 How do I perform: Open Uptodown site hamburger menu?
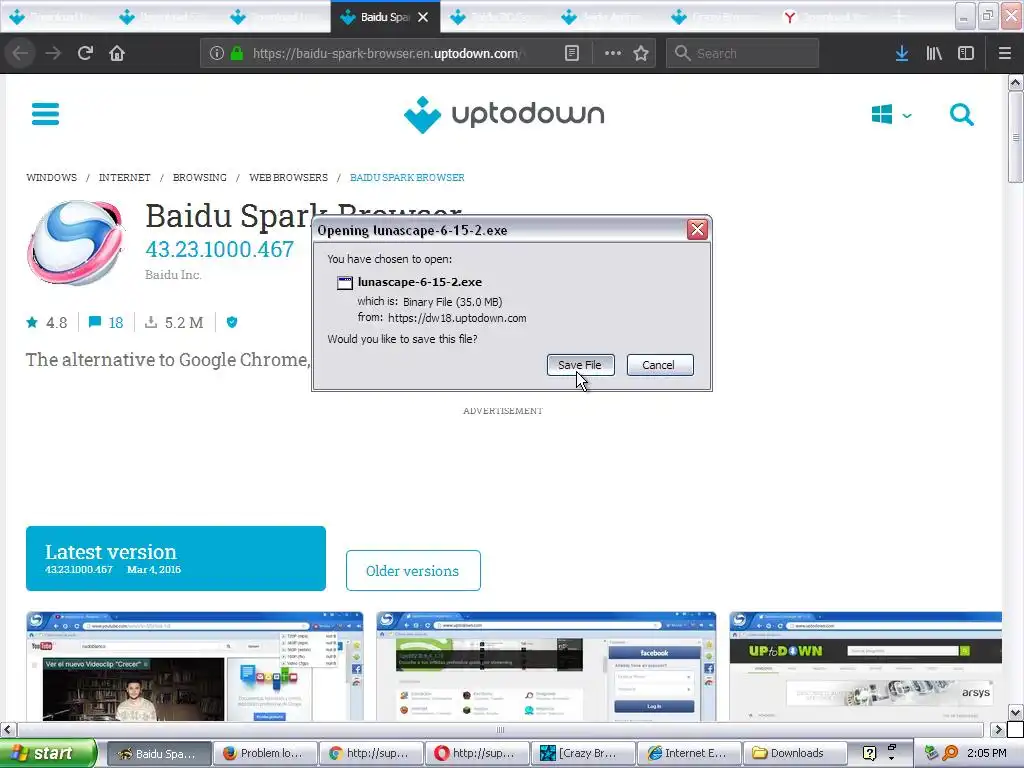coord(46,114)
